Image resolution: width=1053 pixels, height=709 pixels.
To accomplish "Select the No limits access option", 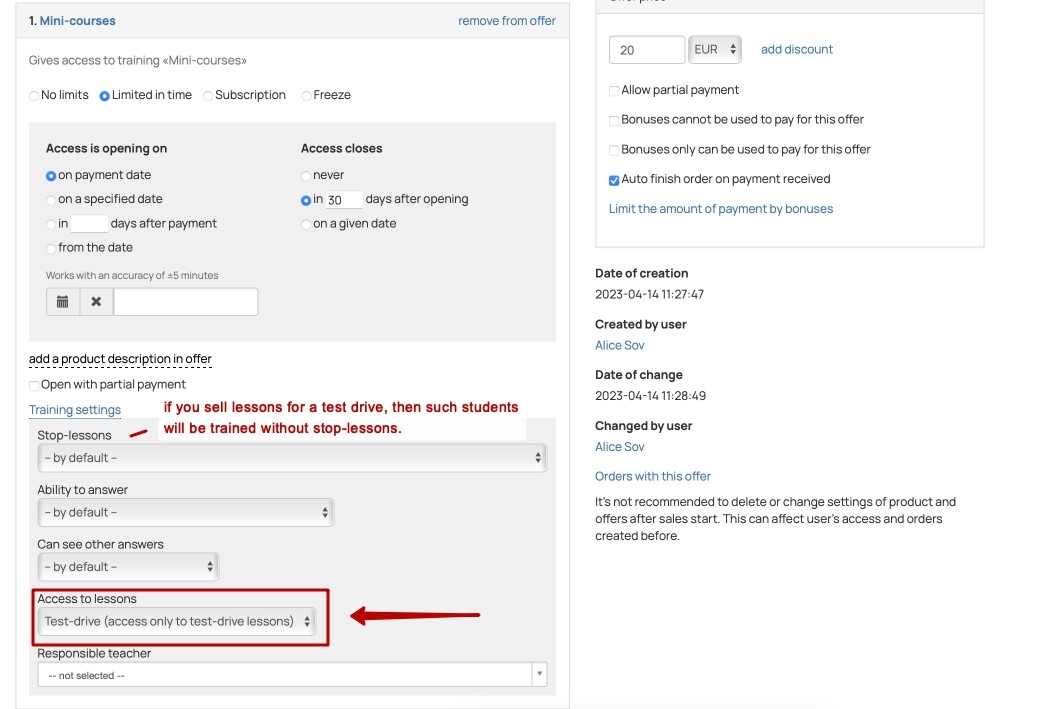I will (x=34, y=96).
